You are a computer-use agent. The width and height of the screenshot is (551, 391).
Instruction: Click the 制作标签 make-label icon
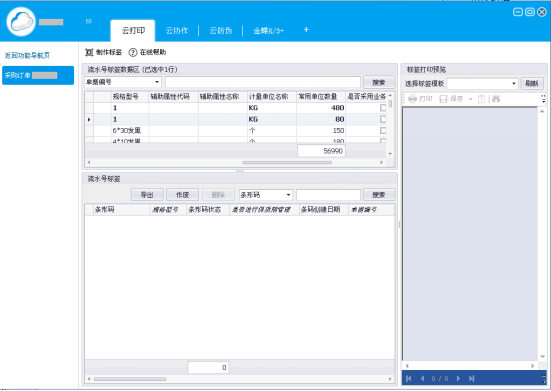pyautogui.click(x=89, y=53)
